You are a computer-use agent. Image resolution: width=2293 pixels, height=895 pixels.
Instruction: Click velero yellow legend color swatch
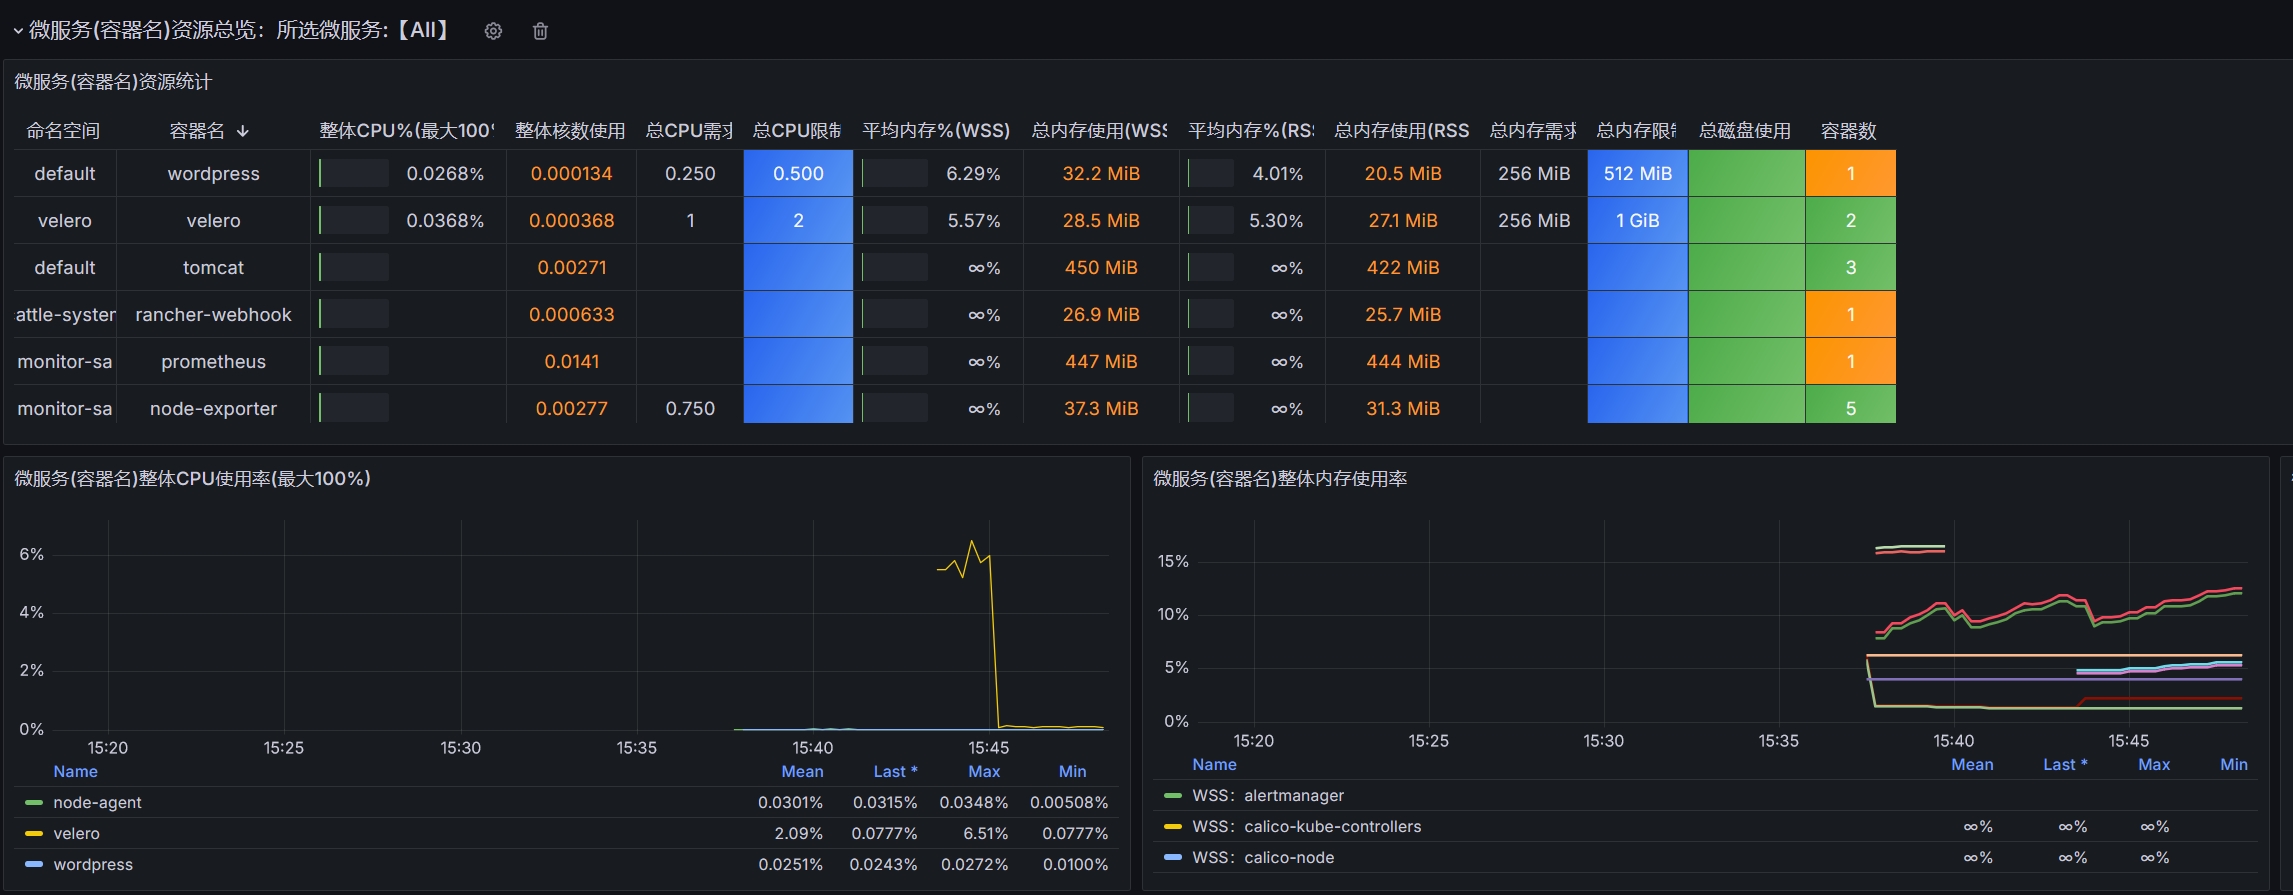click(x=34, y=833)
